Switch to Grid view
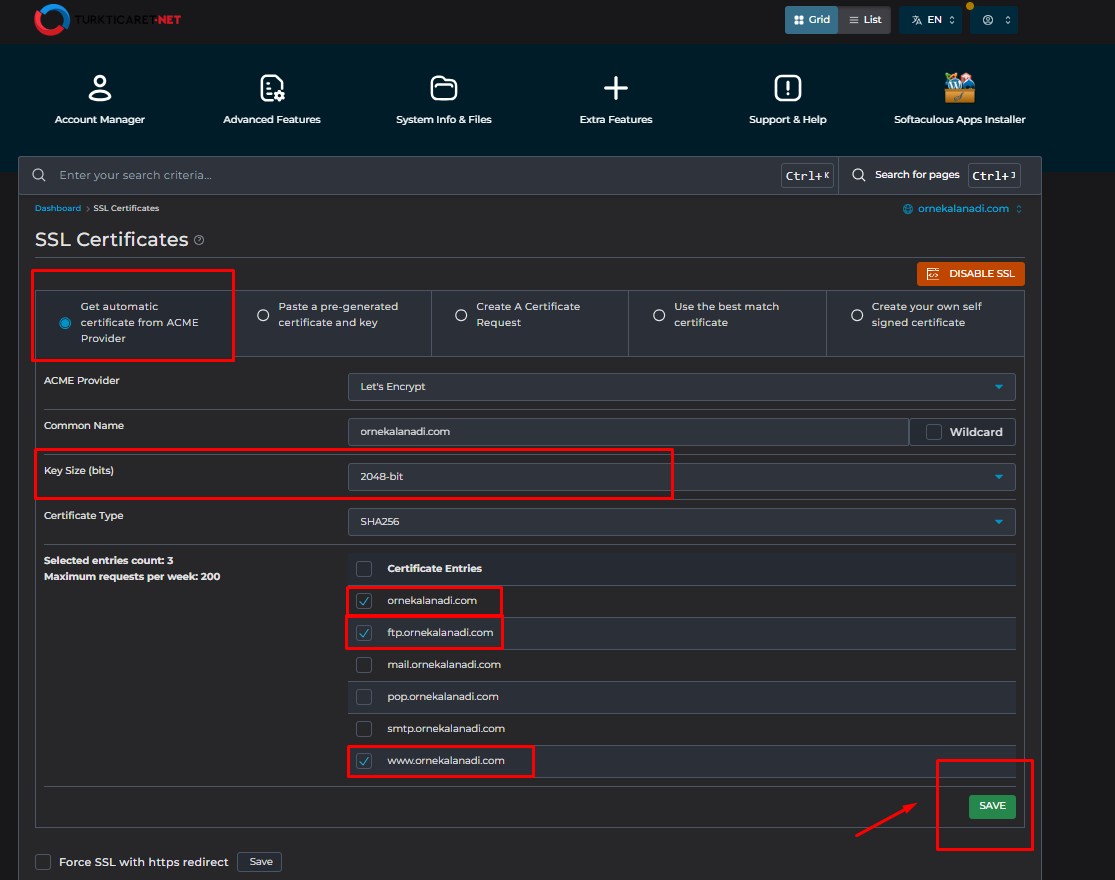Image resolution: width=1115 pixels, height=880 pixels. pos(811,20)
